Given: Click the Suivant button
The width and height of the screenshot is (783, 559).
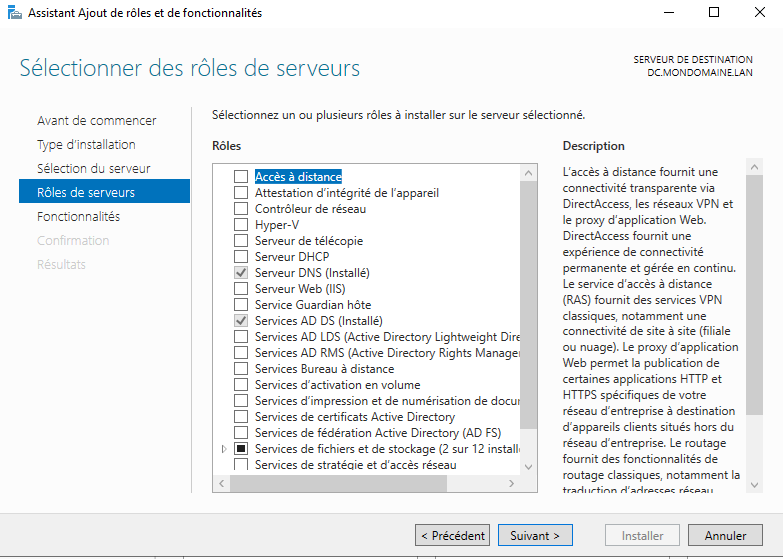Looking at the screenshot, I should [x=535, y=536].
